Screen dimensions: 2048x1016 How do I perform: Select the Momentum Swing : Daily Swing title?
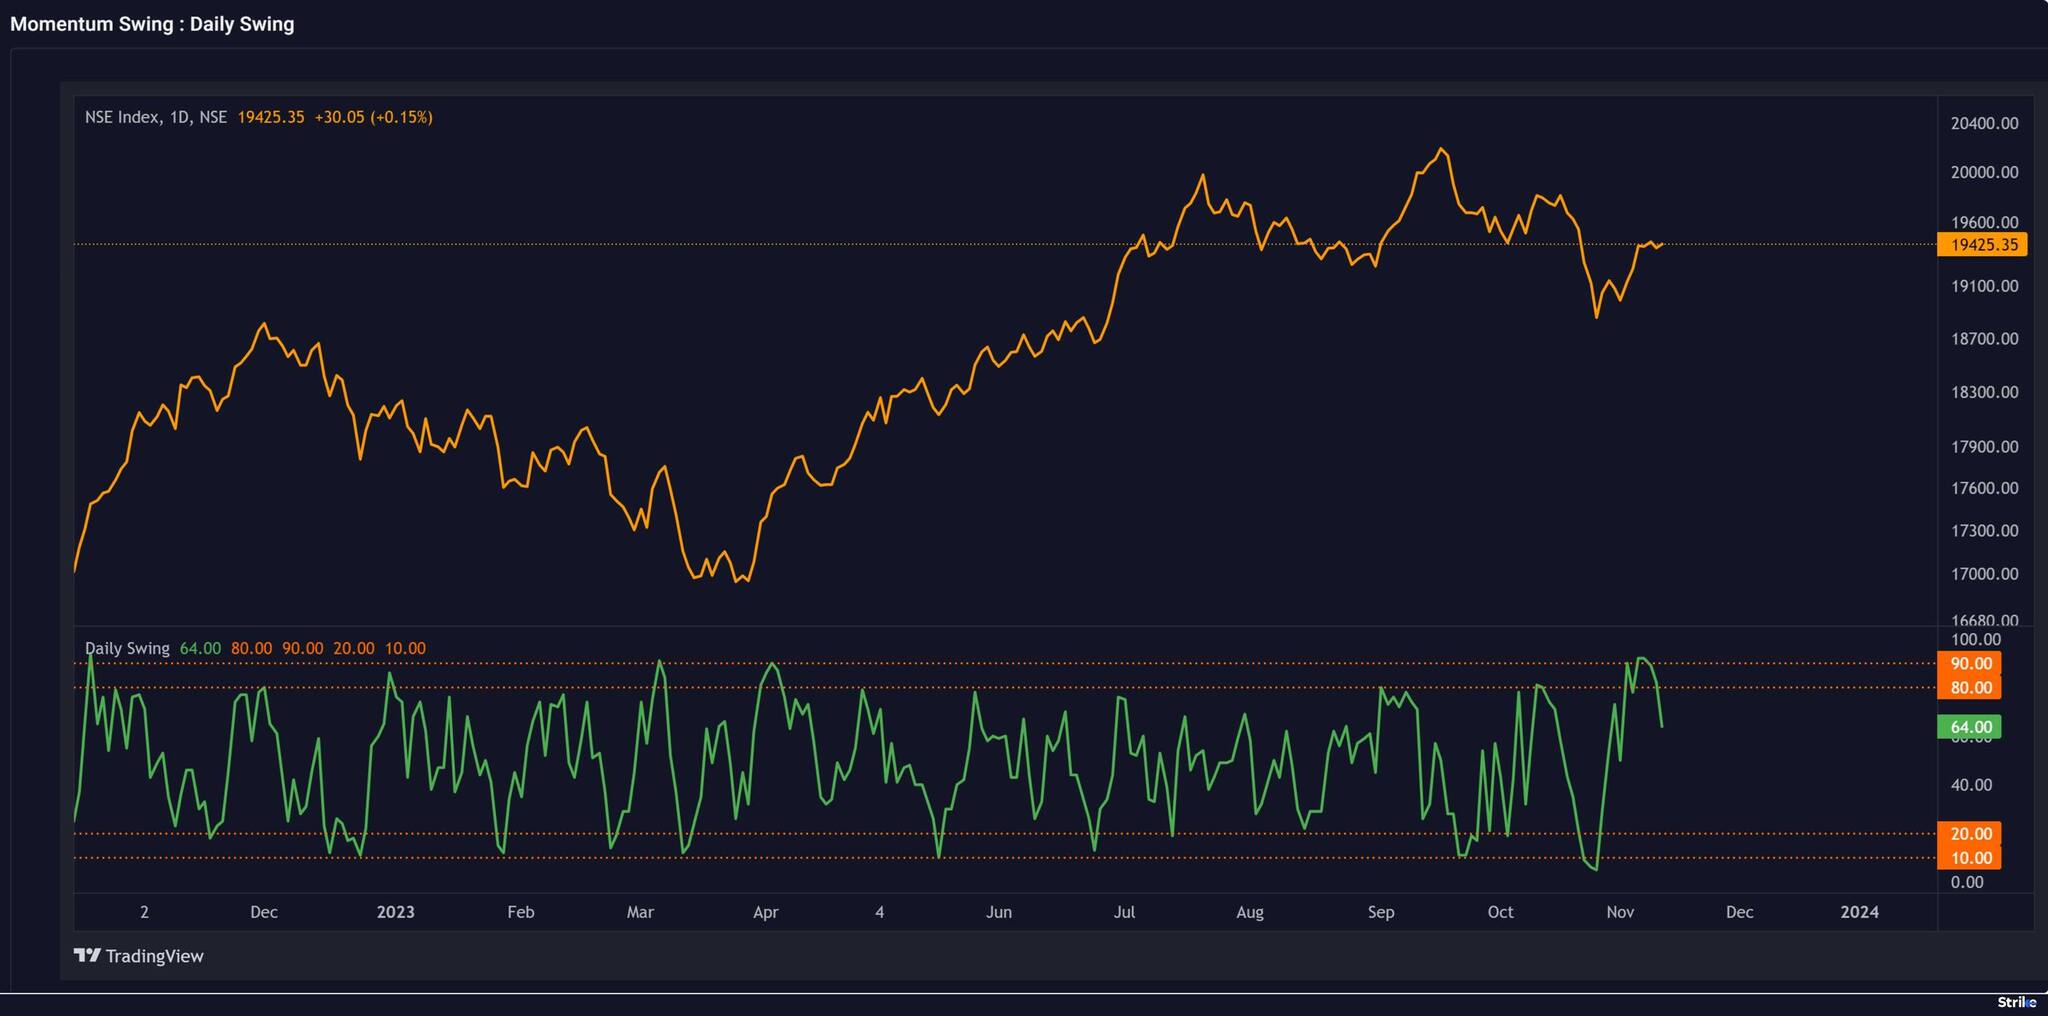click(150, 23)
